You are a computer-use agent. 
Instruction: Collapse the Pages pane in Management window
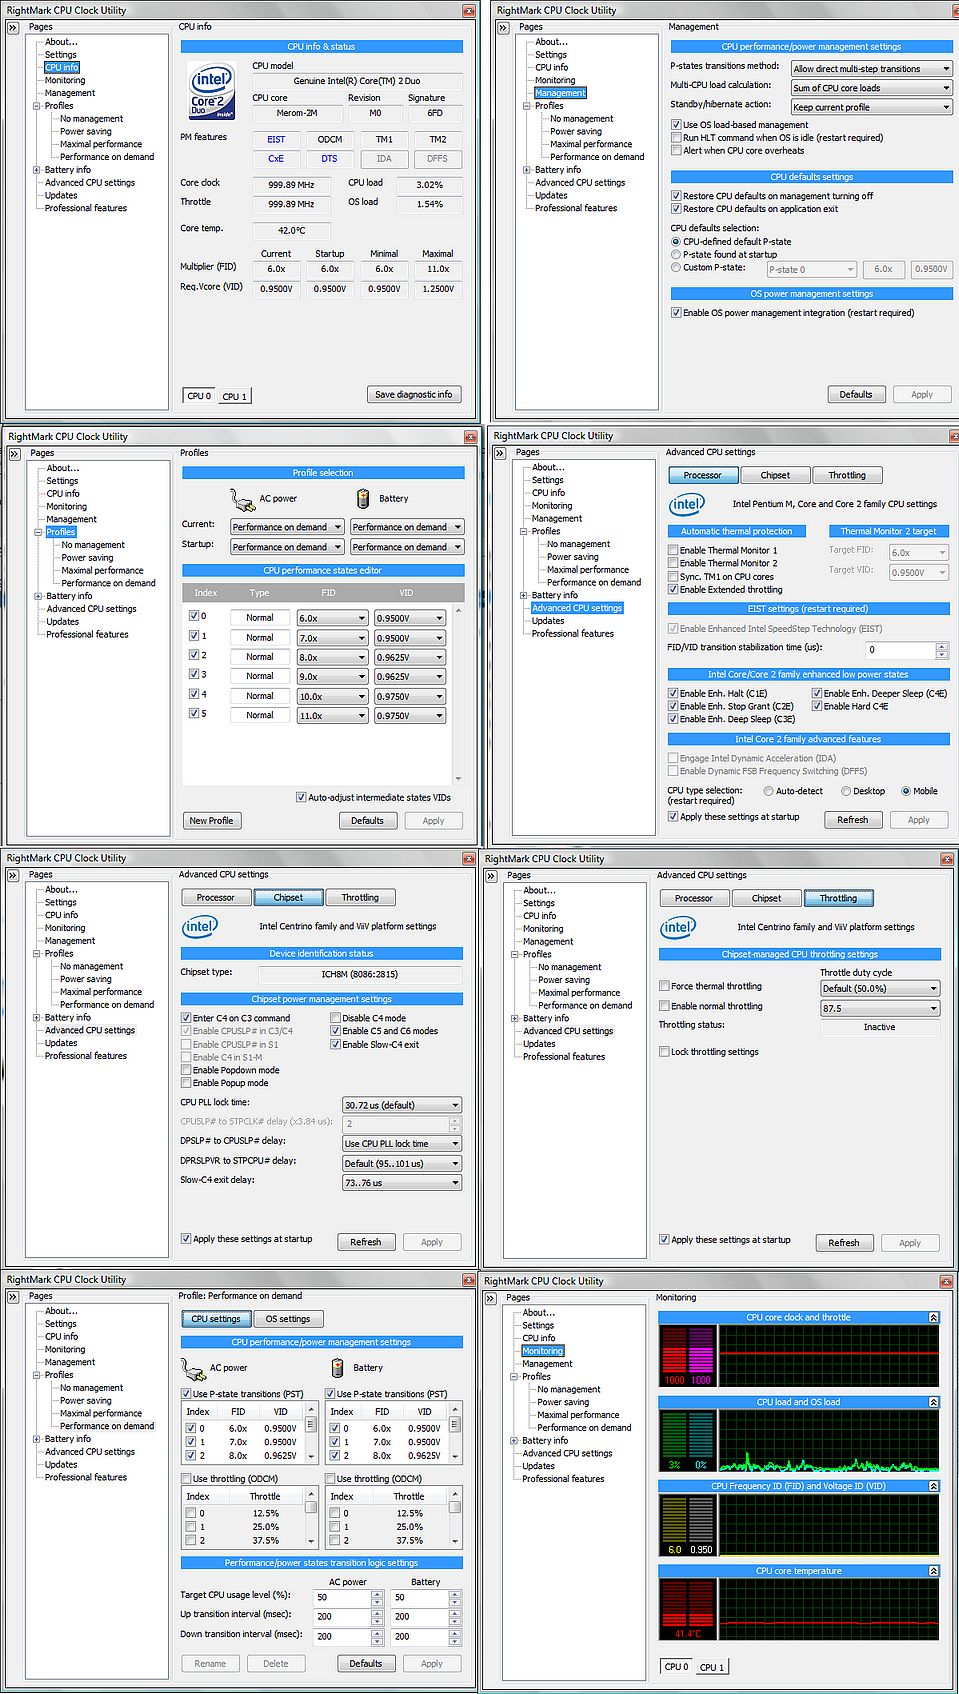click(x=503, y=28)
